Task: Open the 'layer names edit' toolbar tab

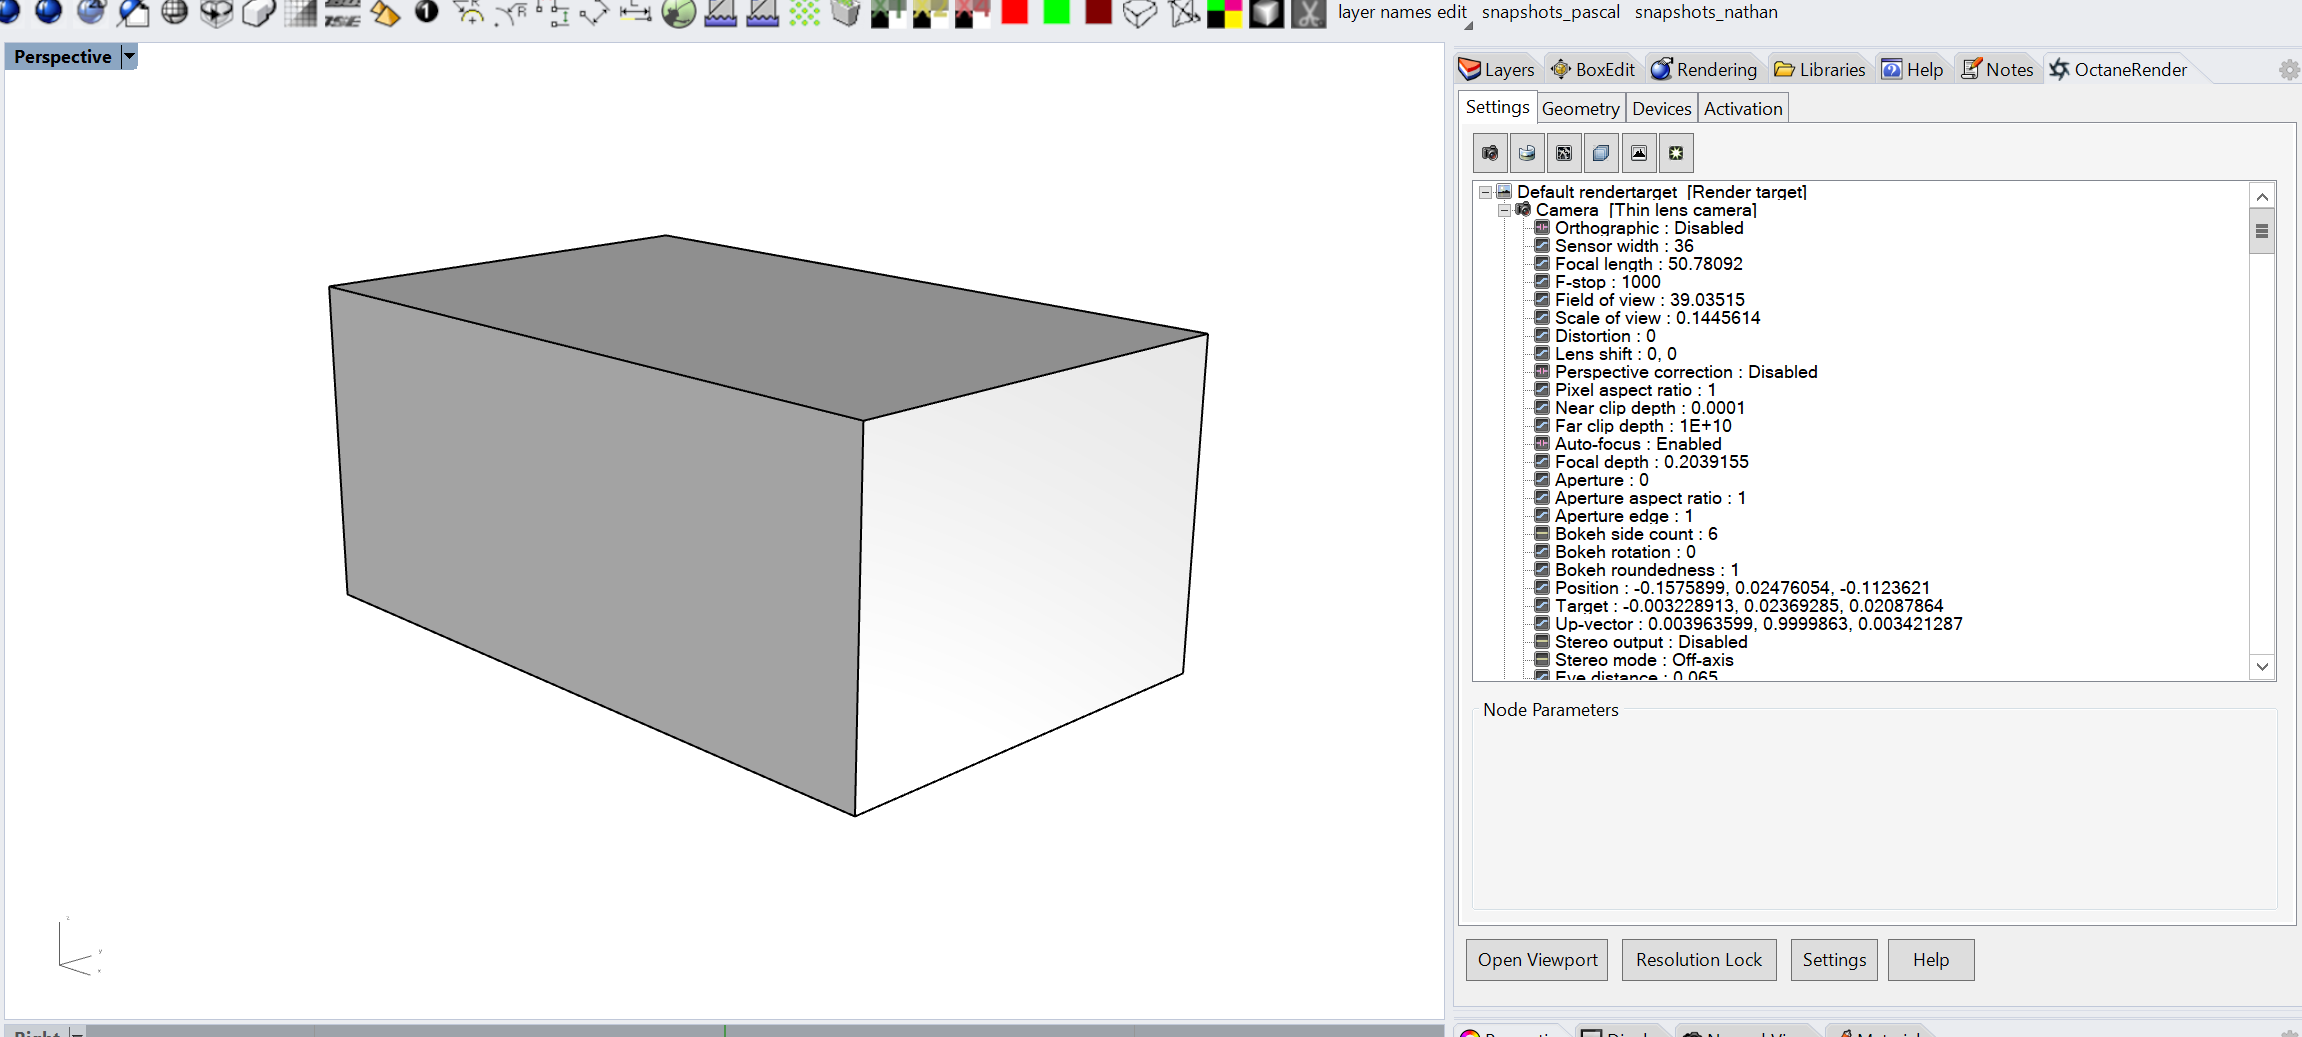Action: (x=1402, y=12)
